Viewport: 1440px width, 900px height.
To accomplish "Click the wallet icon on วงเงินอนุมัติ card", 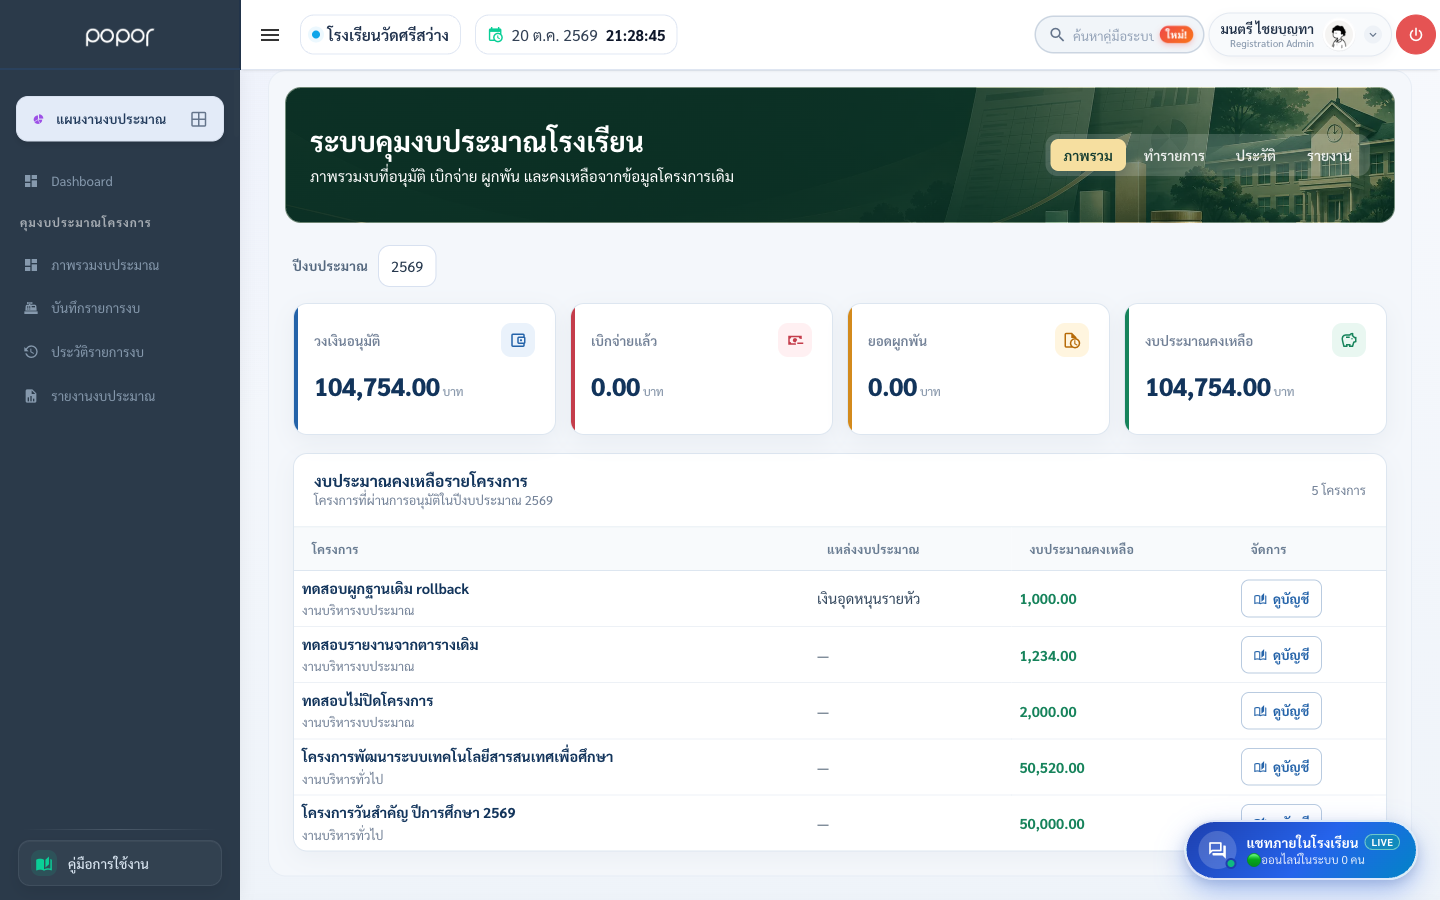I will [x=518, y=340].
